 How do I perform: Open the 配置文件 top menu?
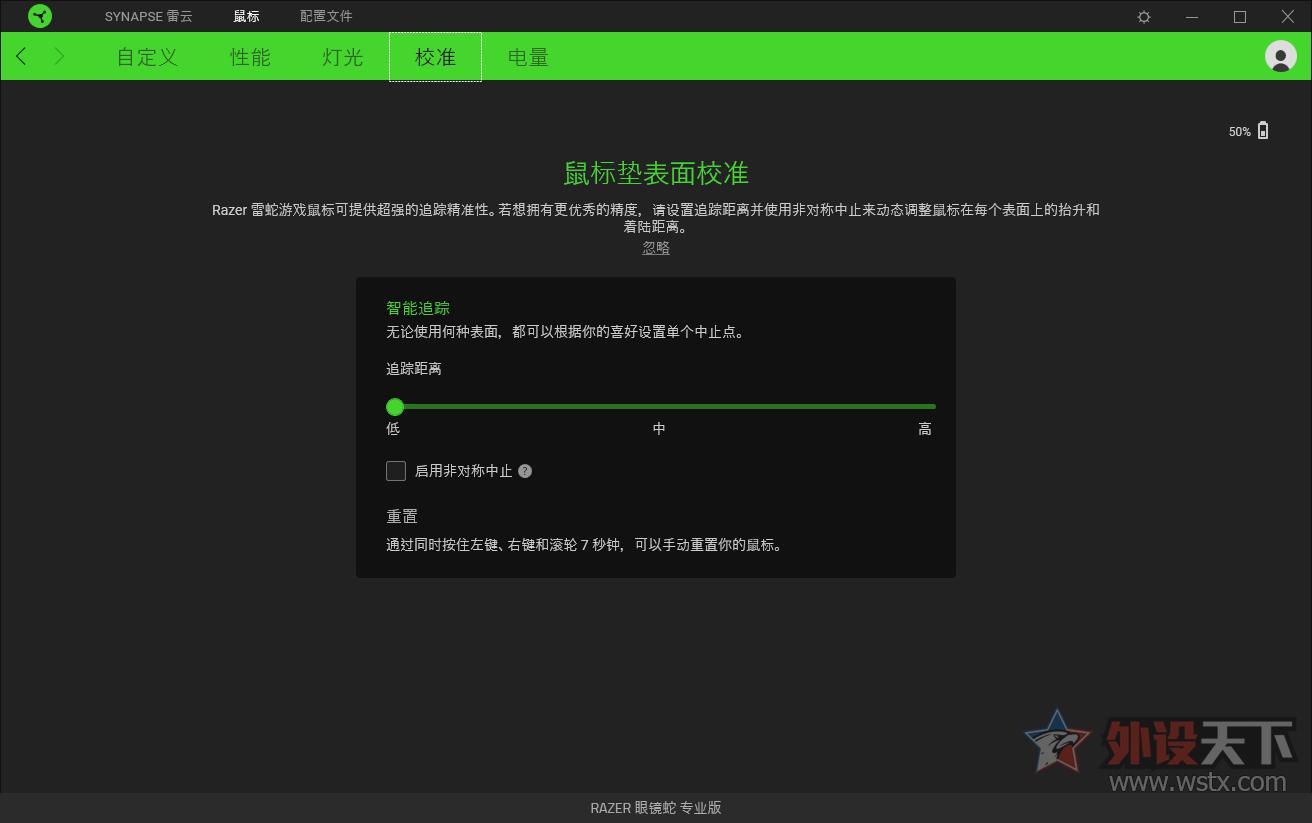(x=326, y=16)
